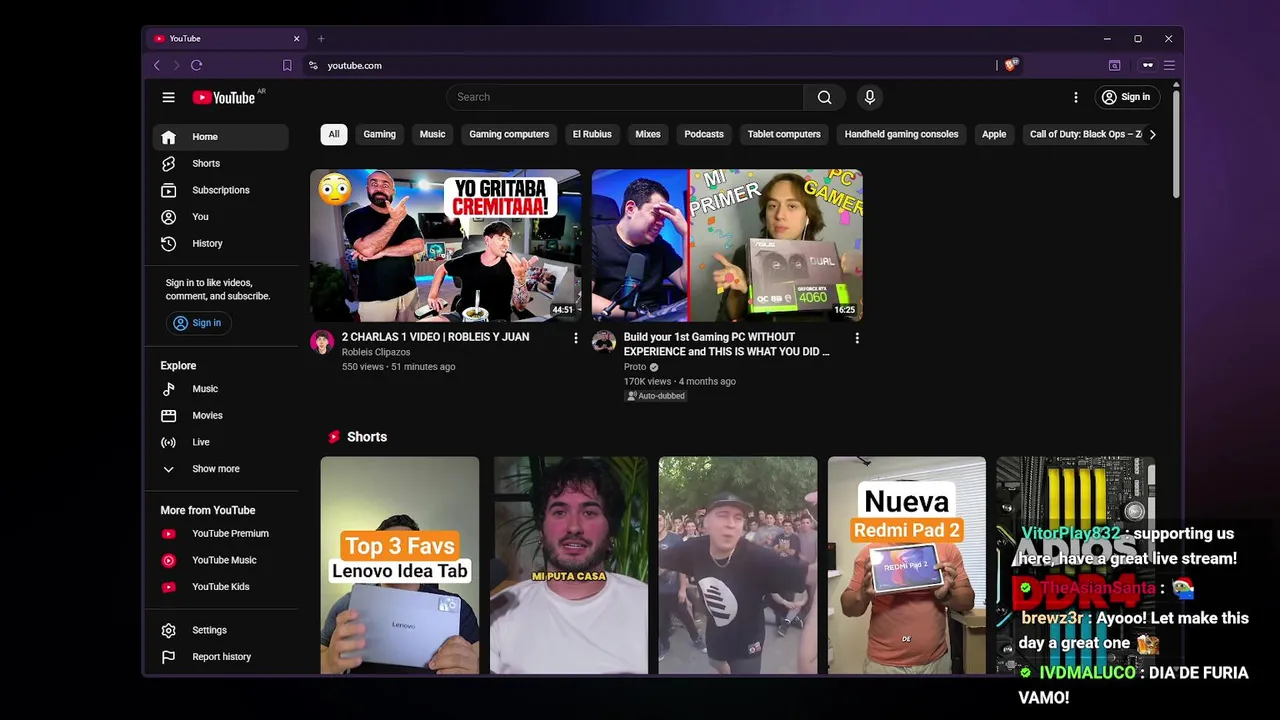Open the browser main menu icon
1280x720 pixels.
pos(1169,65)
